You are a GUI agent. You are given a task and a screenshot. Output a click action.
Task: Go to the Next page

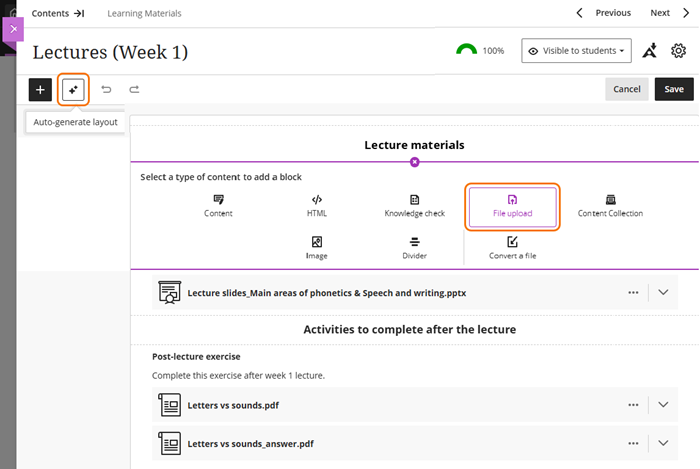(667, 13)
